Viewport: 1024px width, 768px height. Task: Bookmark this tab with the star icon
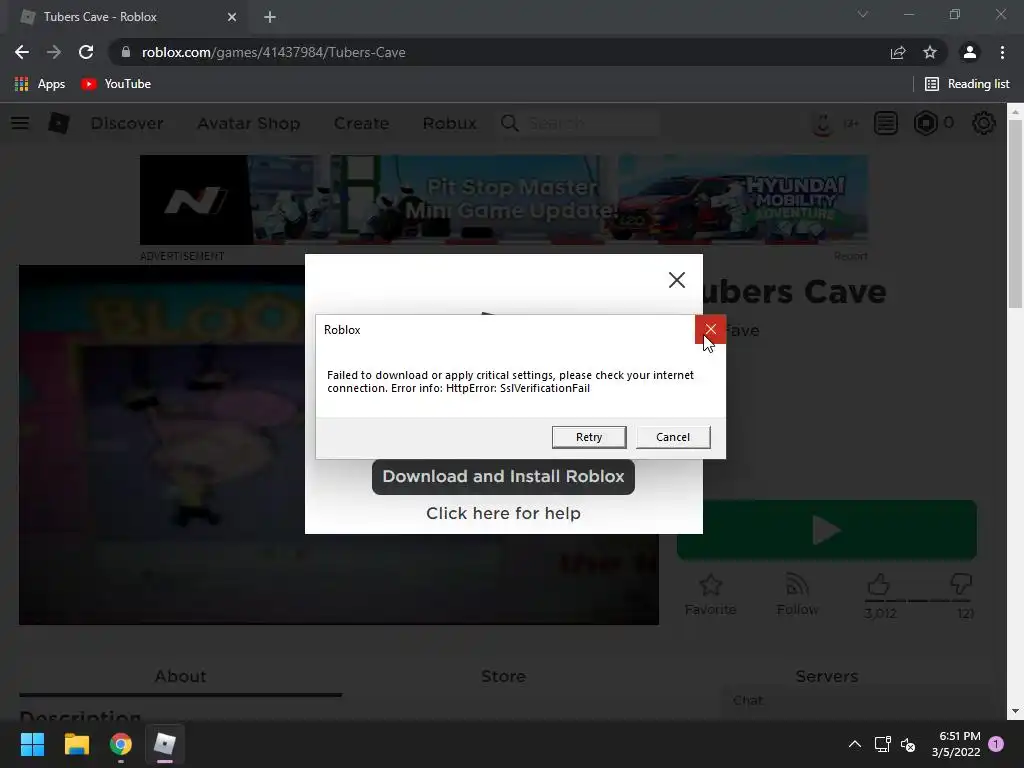point(930,52)
